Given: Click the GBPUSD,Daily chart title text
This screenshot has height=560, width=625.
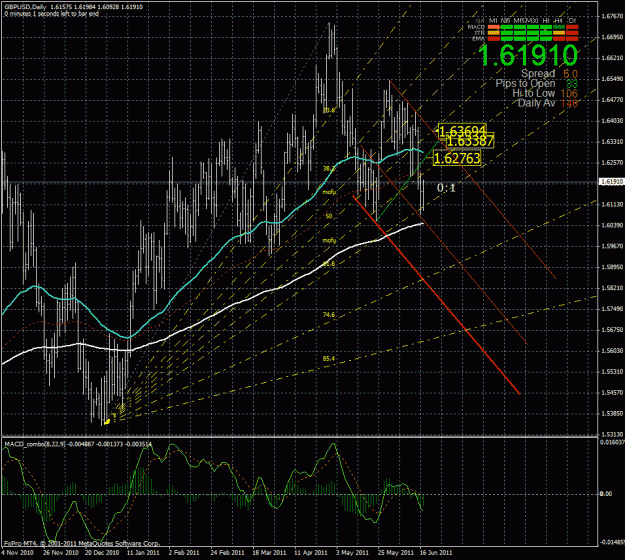Looking at the screenshot, I should pyautogui.click(x=24, y=7).
